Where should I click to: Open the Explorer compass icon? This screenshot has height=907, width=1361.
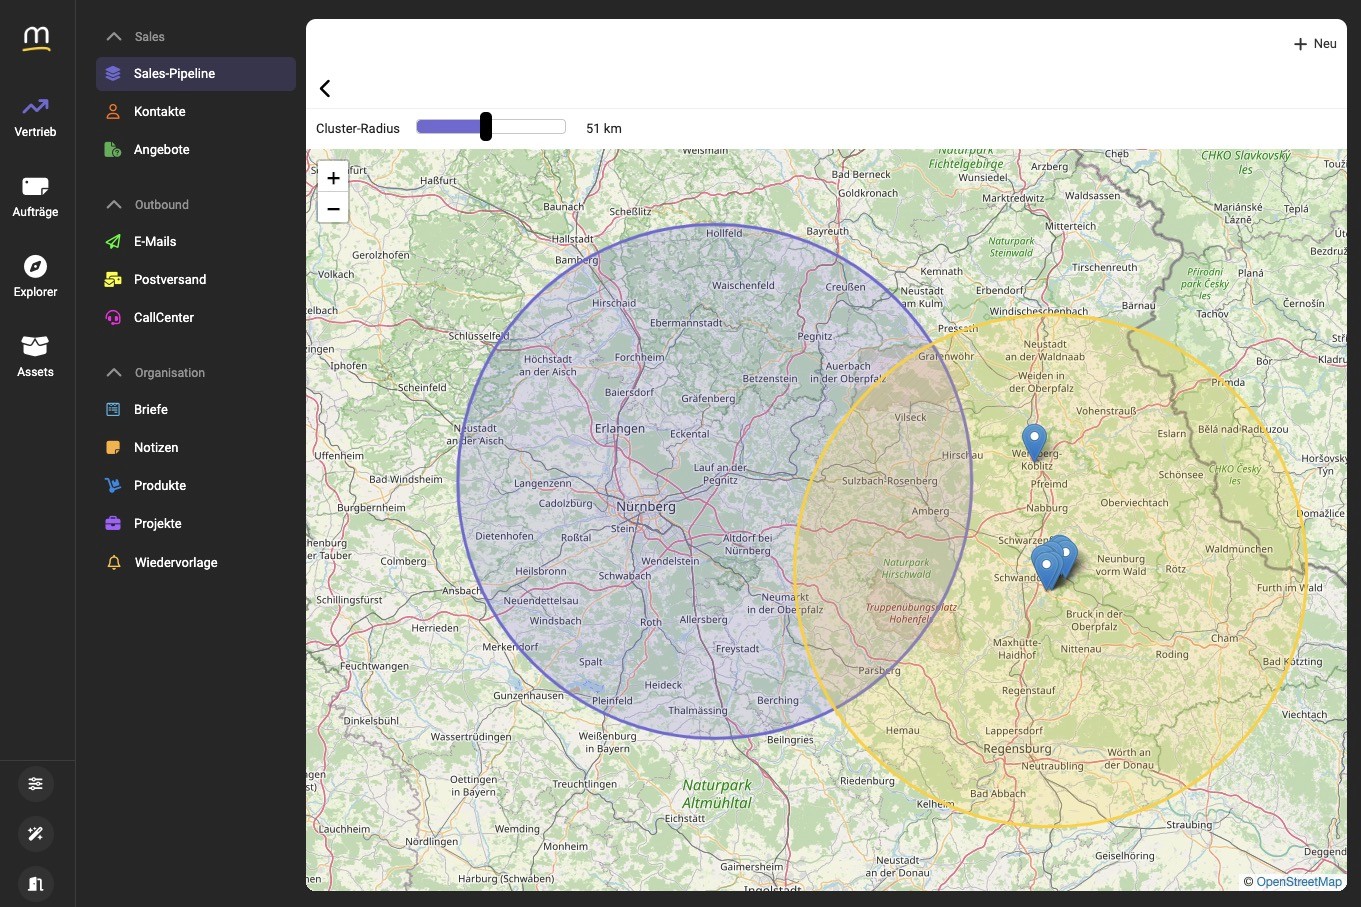[x=35, y=276]
